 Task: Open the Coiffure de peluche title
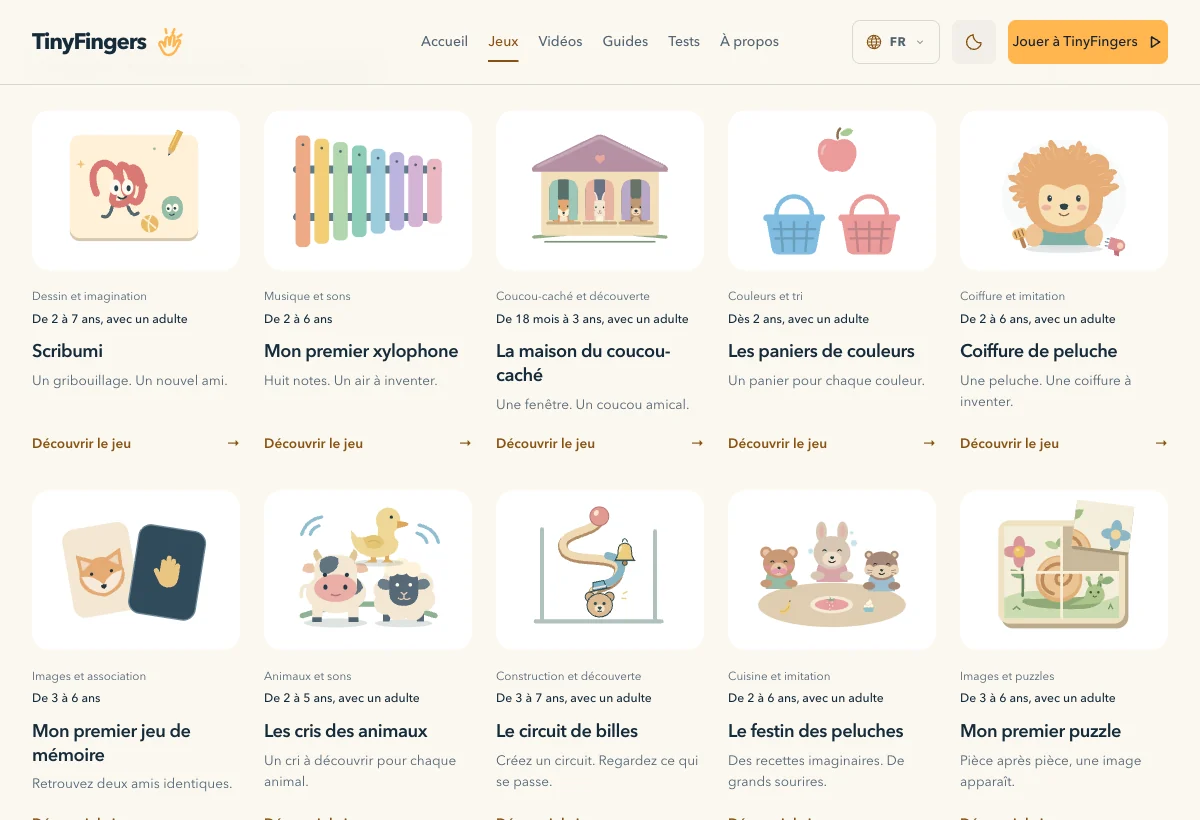(x=1038, y=351)
